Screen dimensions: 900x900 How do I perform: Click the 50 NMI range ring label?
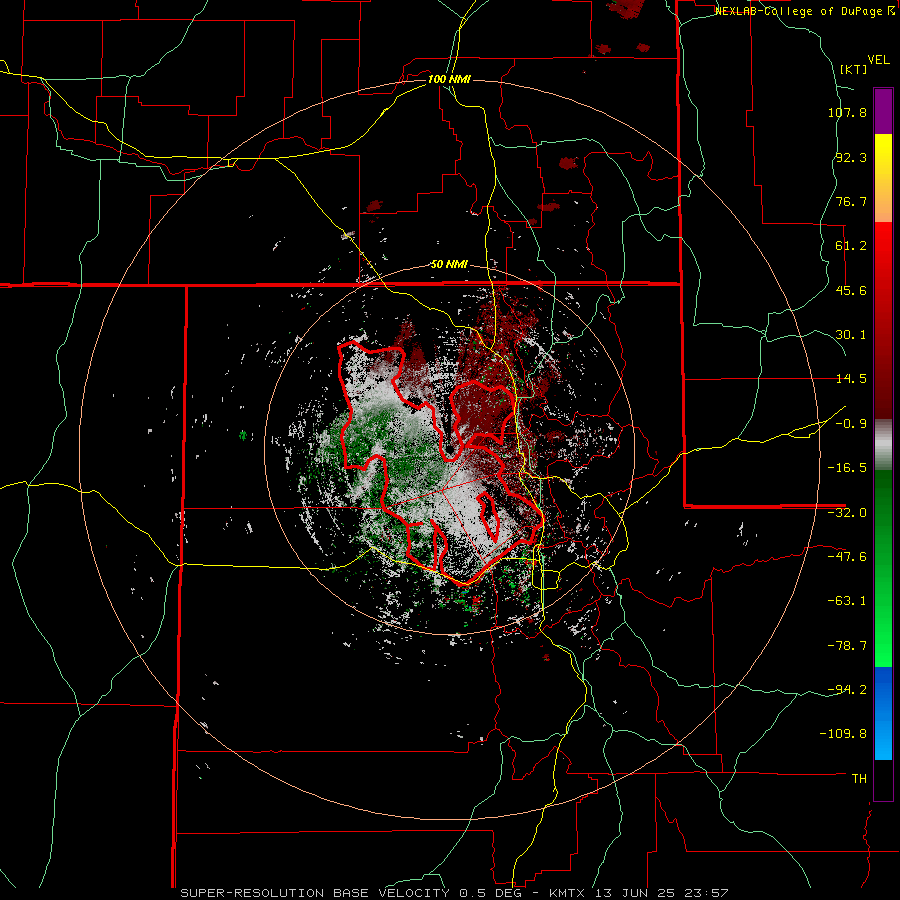(449, 265)
